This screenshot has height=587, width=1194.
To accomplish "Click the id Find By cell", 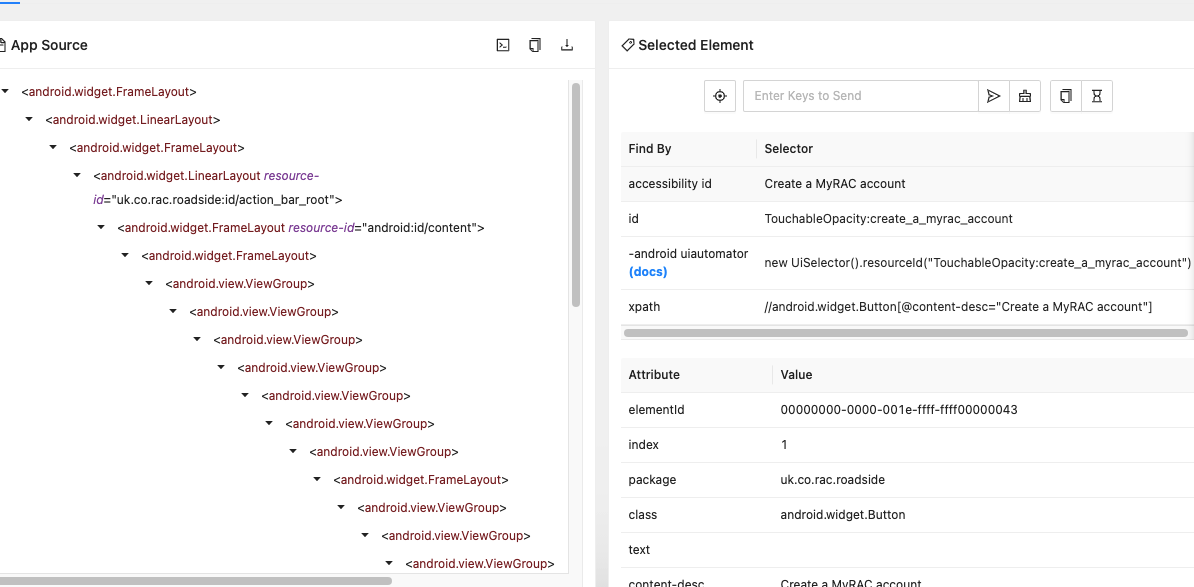I will click(x=688, y=219).
